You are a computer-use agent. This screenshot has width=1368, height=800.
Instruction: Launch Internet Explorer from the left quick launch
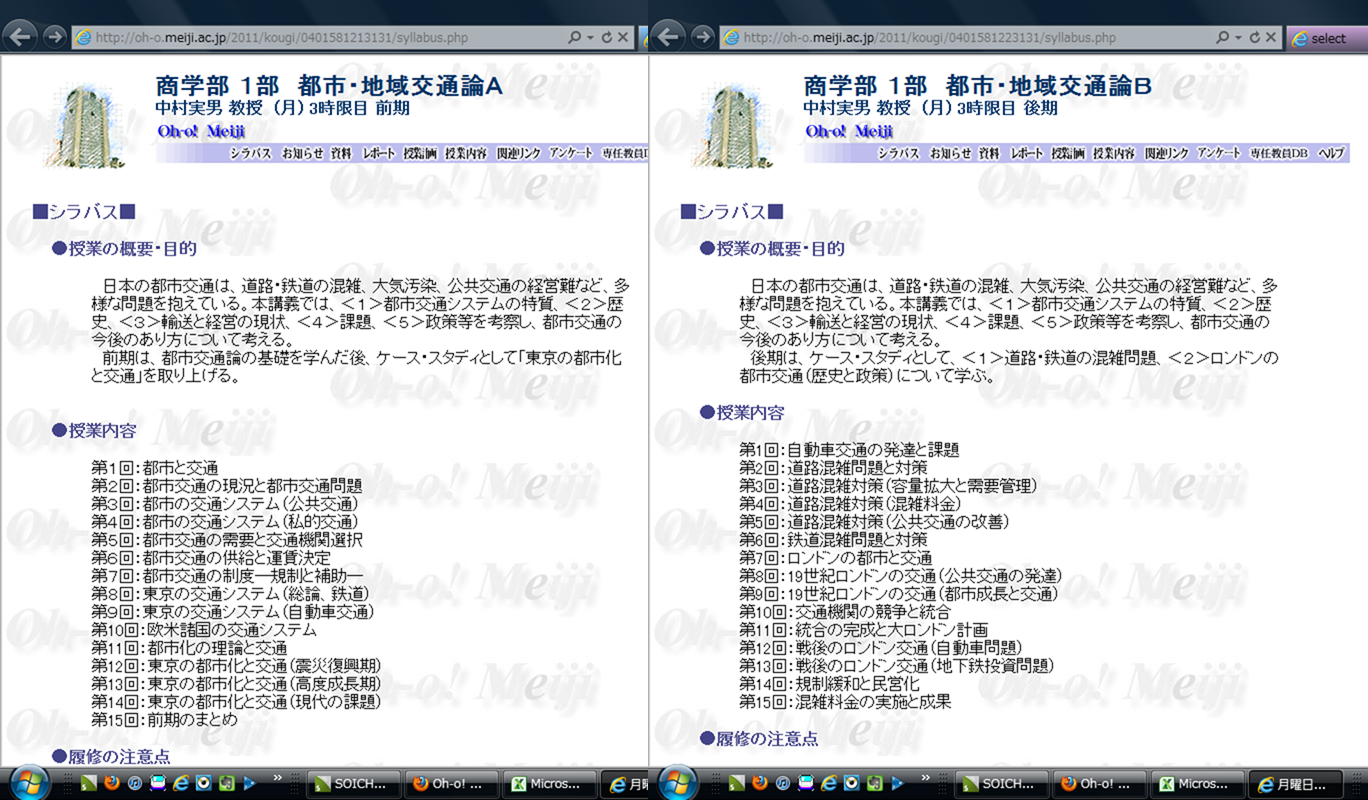click(181, 783)
